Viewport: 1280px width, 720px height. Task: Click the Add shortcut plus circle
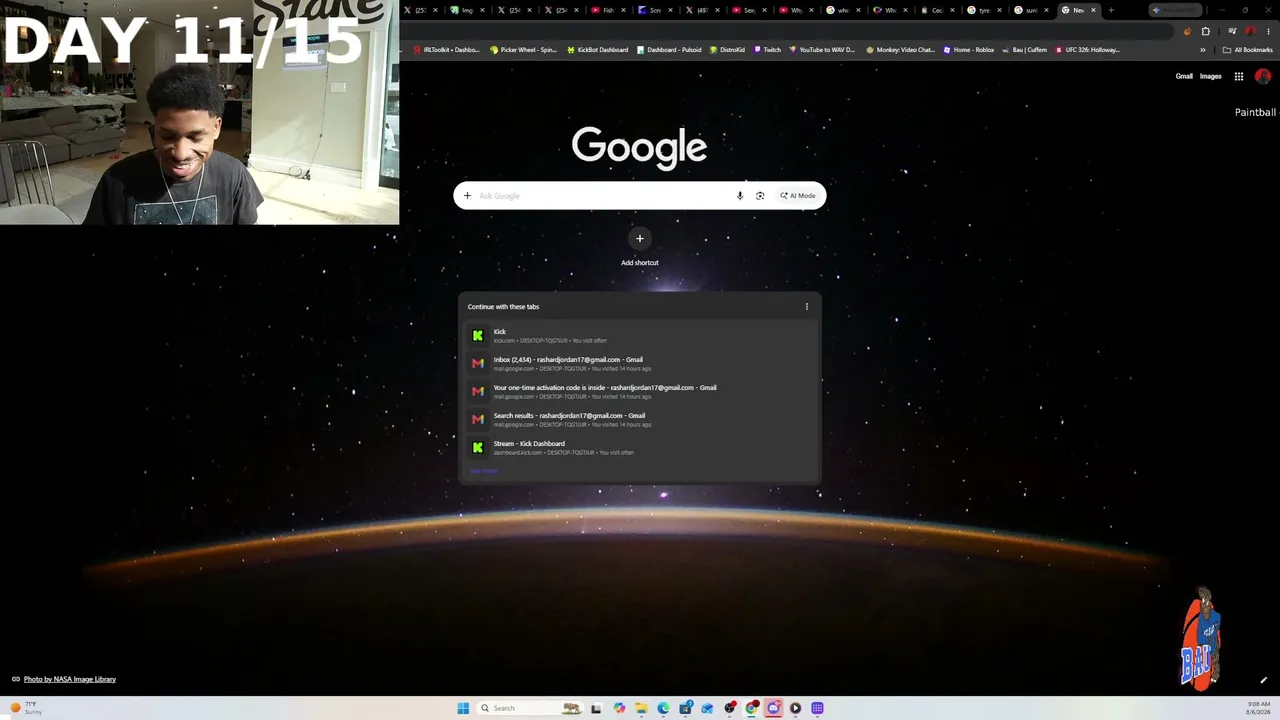click(640, 238)
